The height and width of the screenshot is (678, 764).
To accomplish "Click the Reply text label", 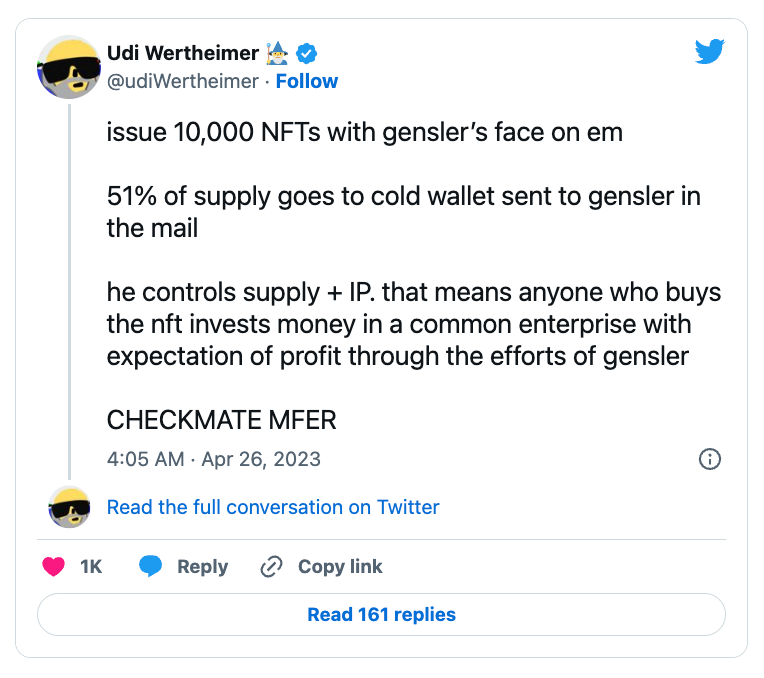I will tap(202, 567).
